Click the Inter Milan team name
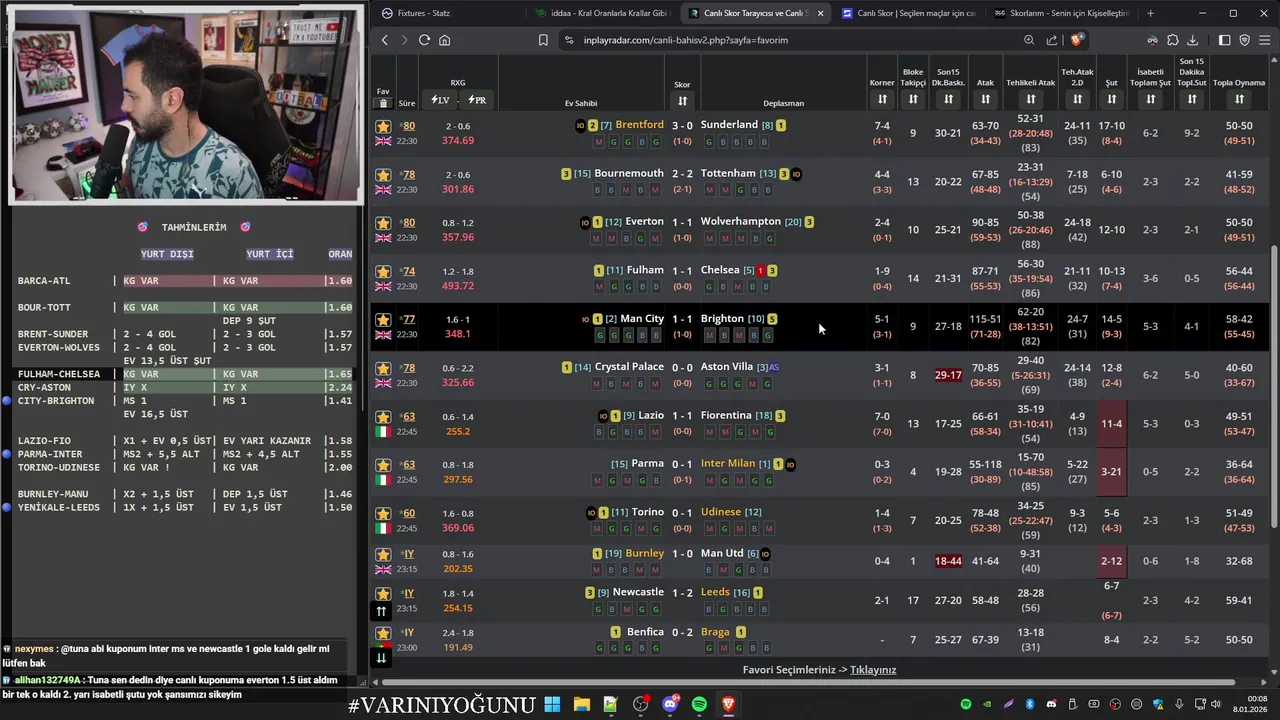 click(x=728, y=464)
